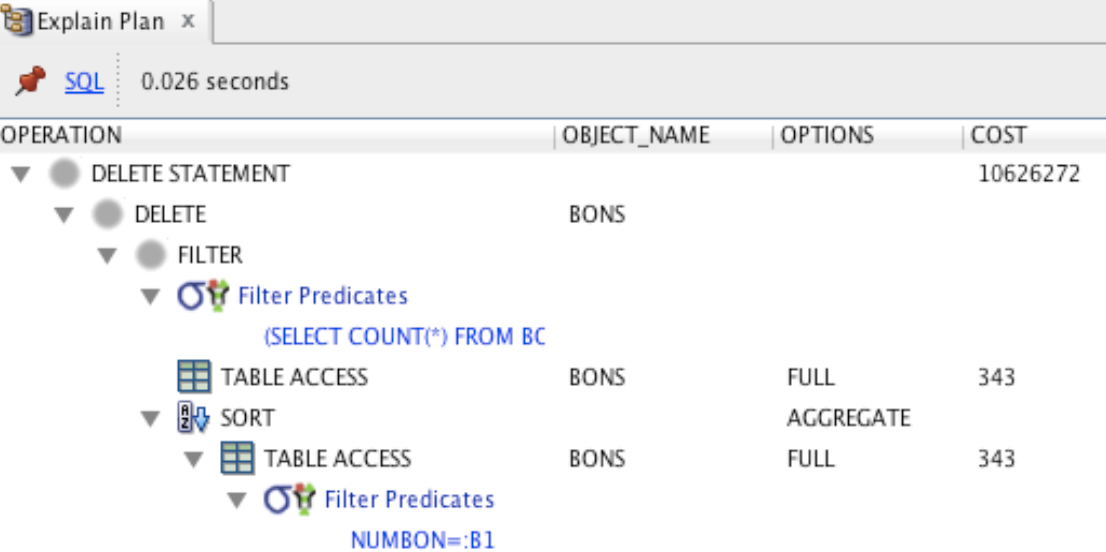Close the Explain Plan tab
This screenshot has width=1106, height=552.
tap(188, 21)
